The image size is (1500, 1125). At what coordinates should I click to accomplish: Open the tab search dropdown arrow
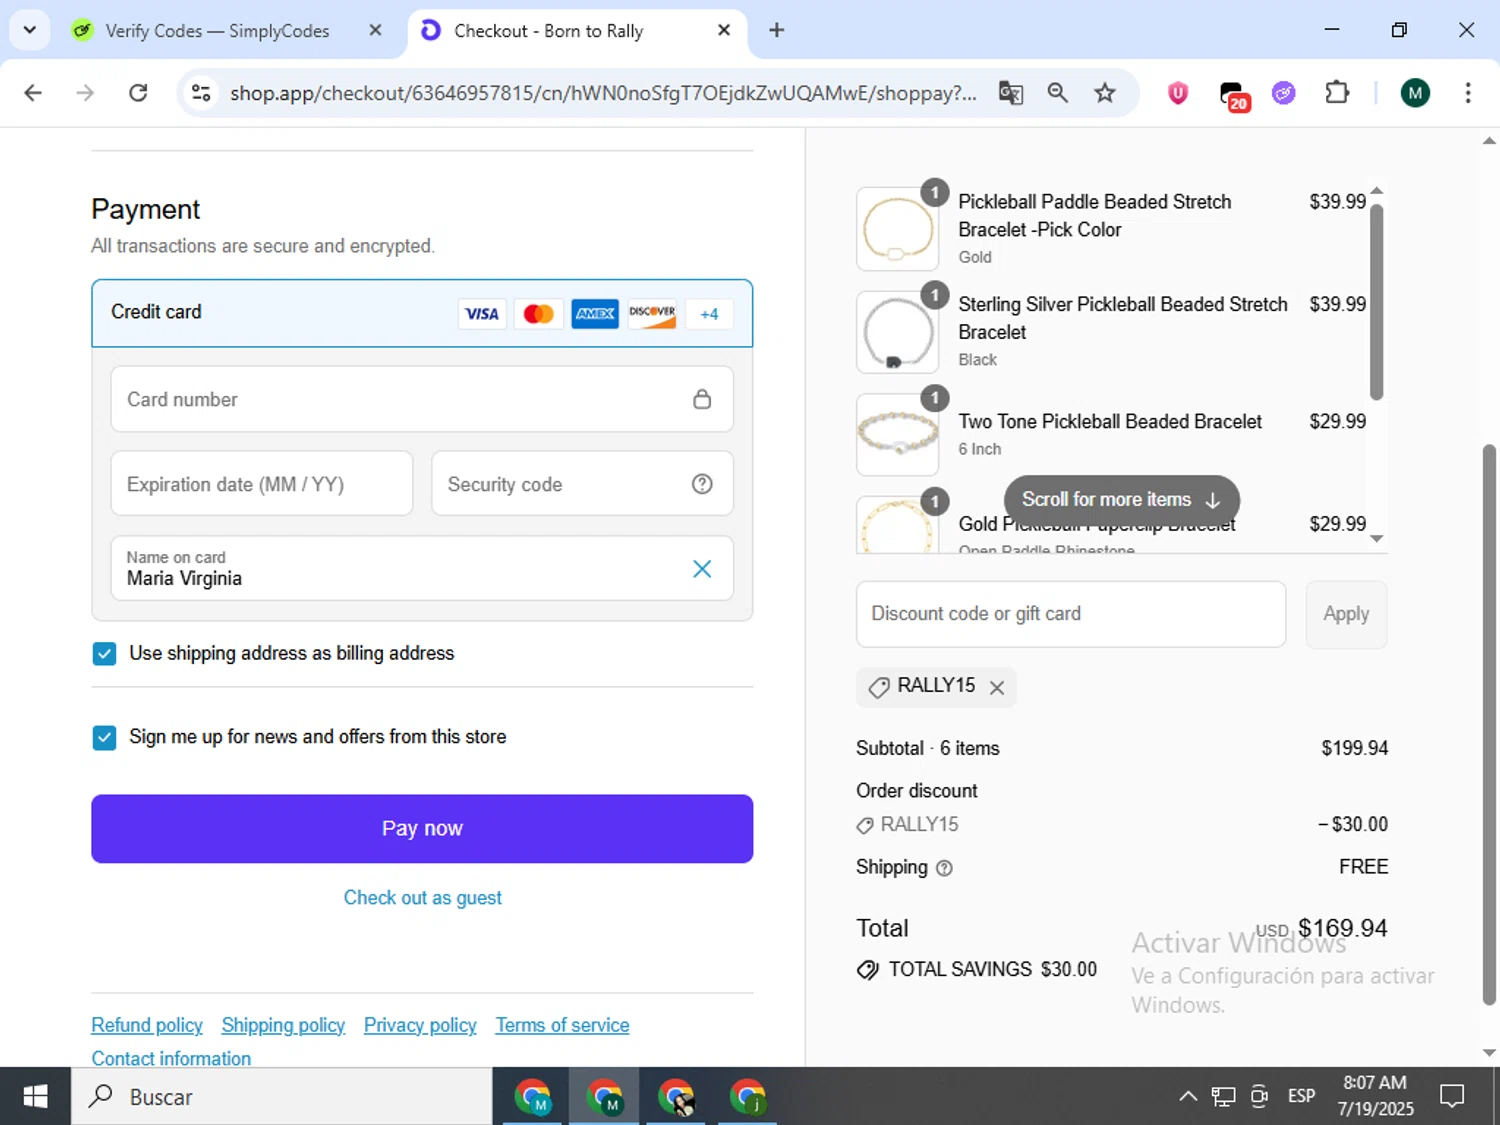point(30,30)
